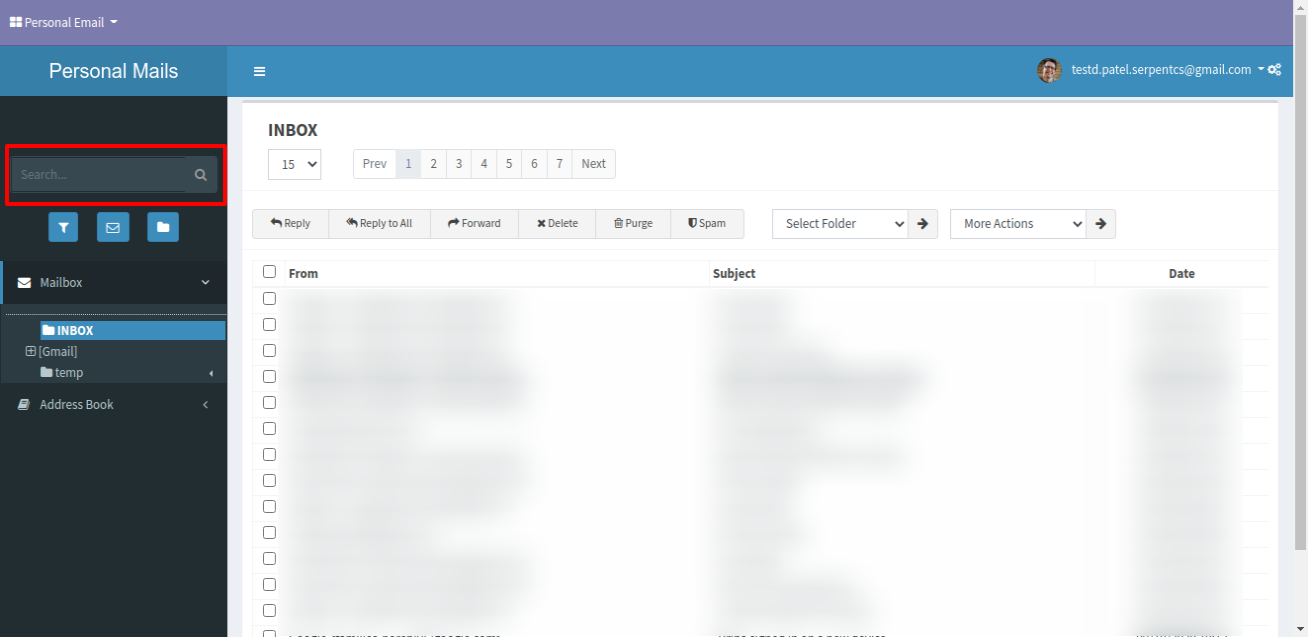1308x637 pixels.
Task: Check the select-all checkbox above the message list
Action: point(269,271)
